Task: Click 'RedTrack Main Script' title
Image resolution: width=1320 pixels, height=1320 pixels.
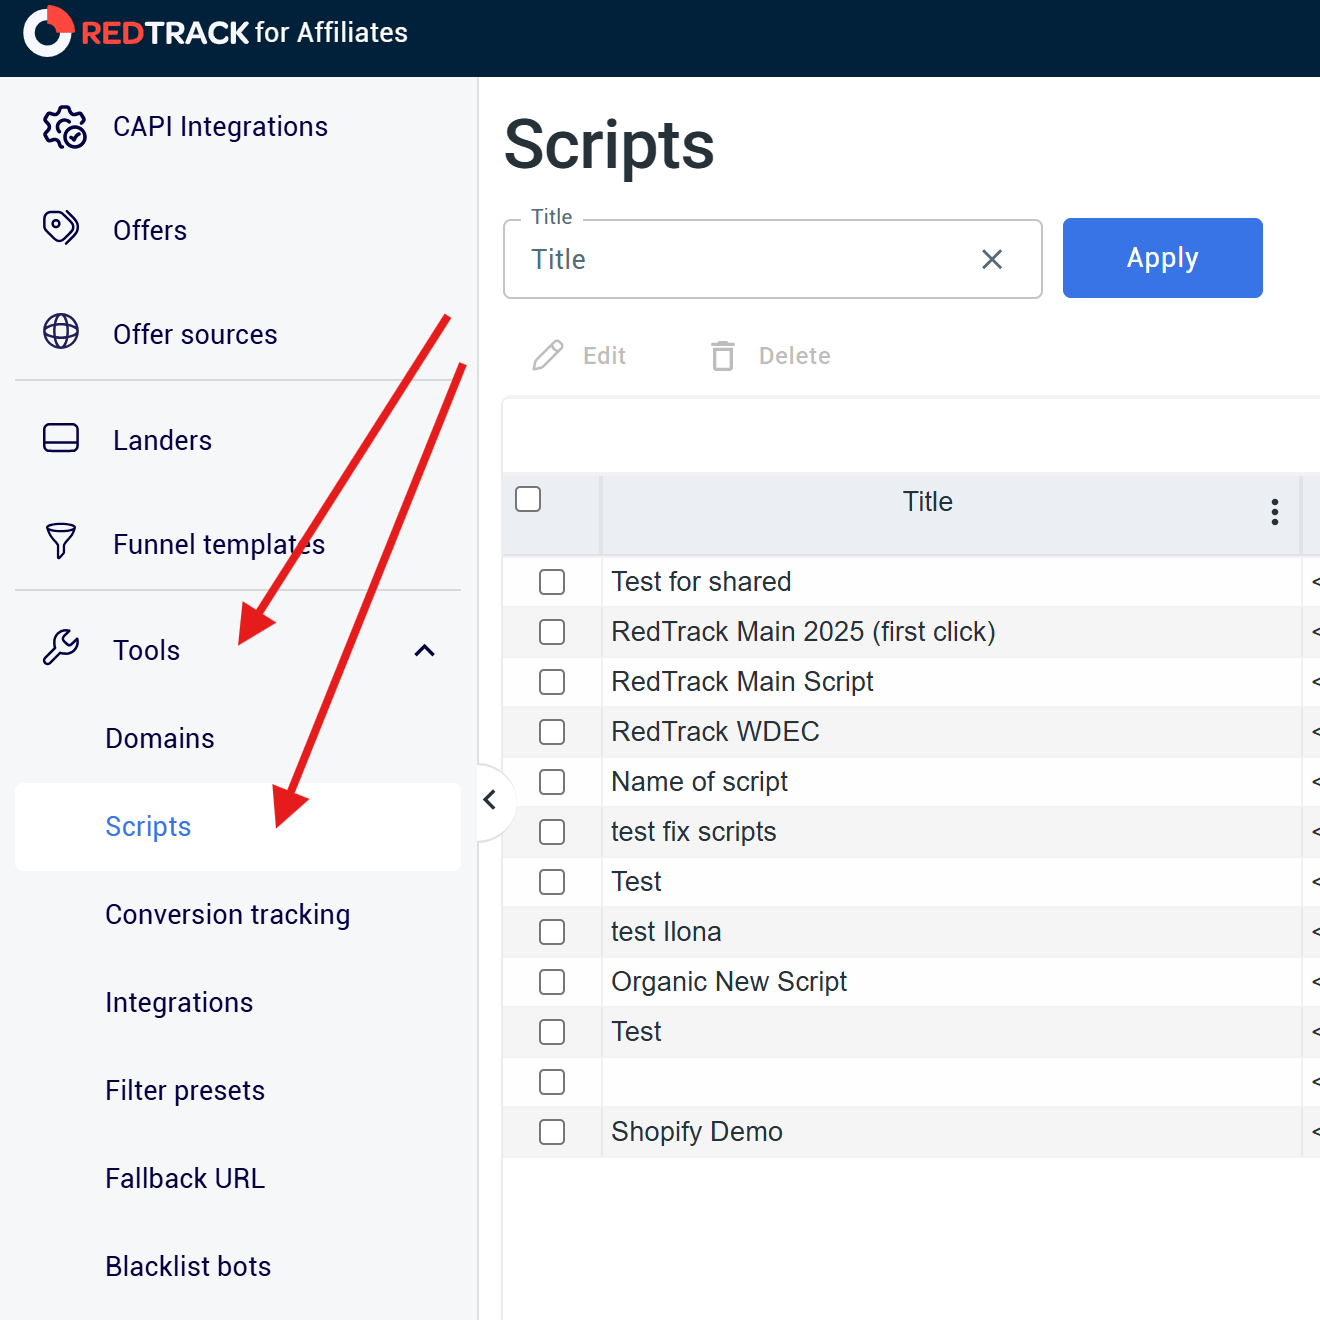Action: 742,682
